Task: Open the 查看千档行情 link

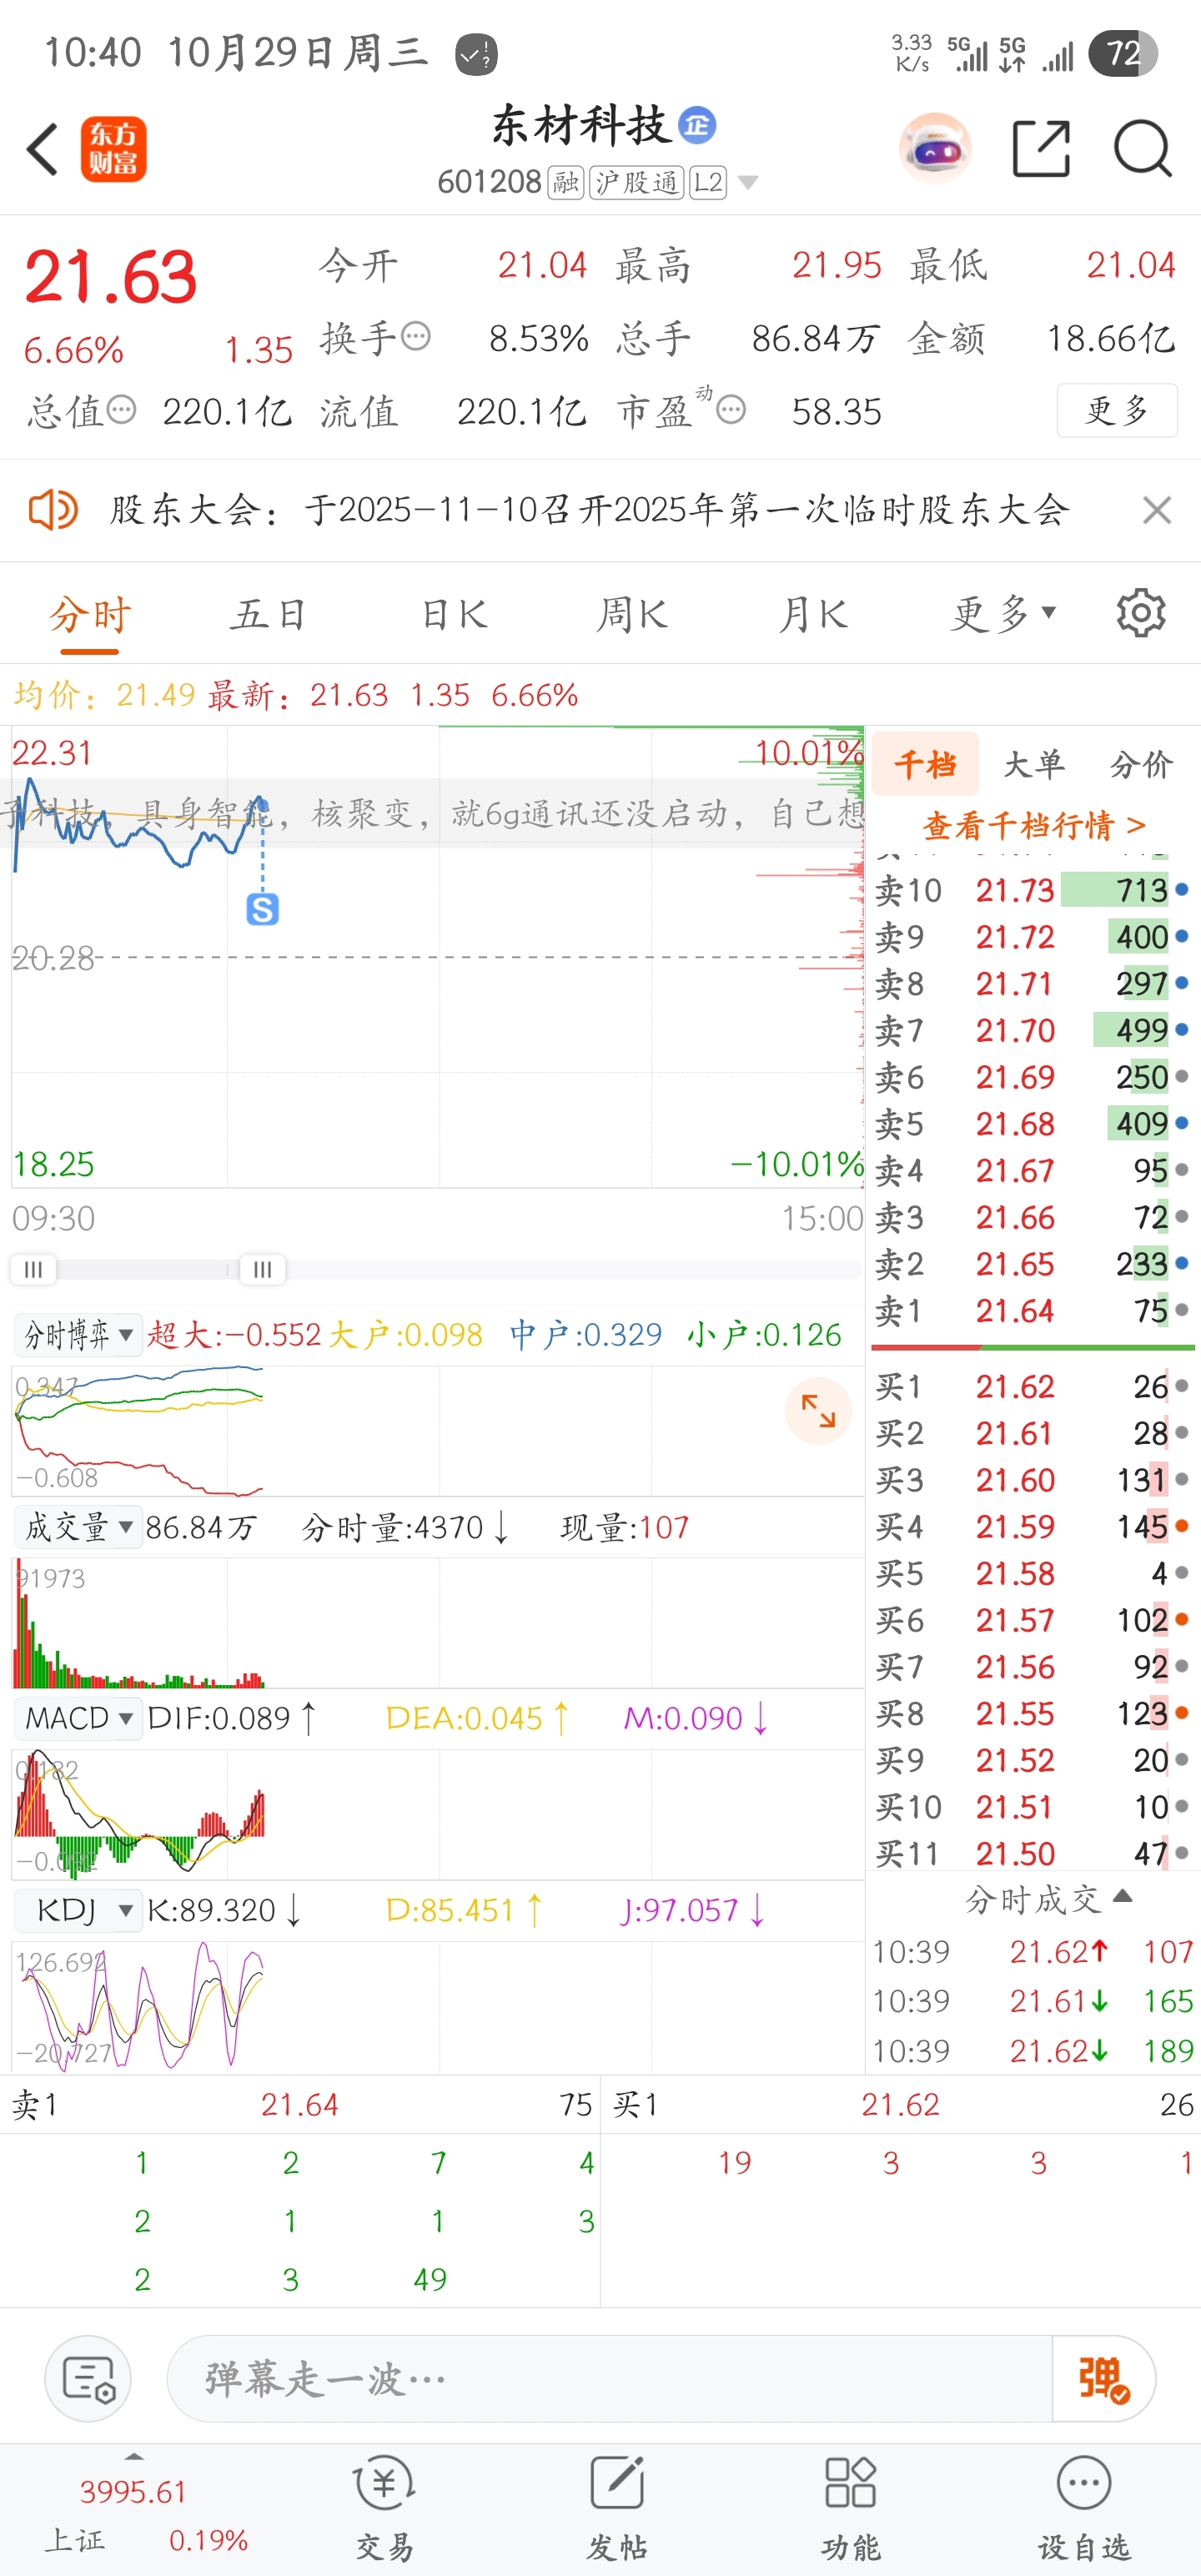Action: coord(1034,825)
